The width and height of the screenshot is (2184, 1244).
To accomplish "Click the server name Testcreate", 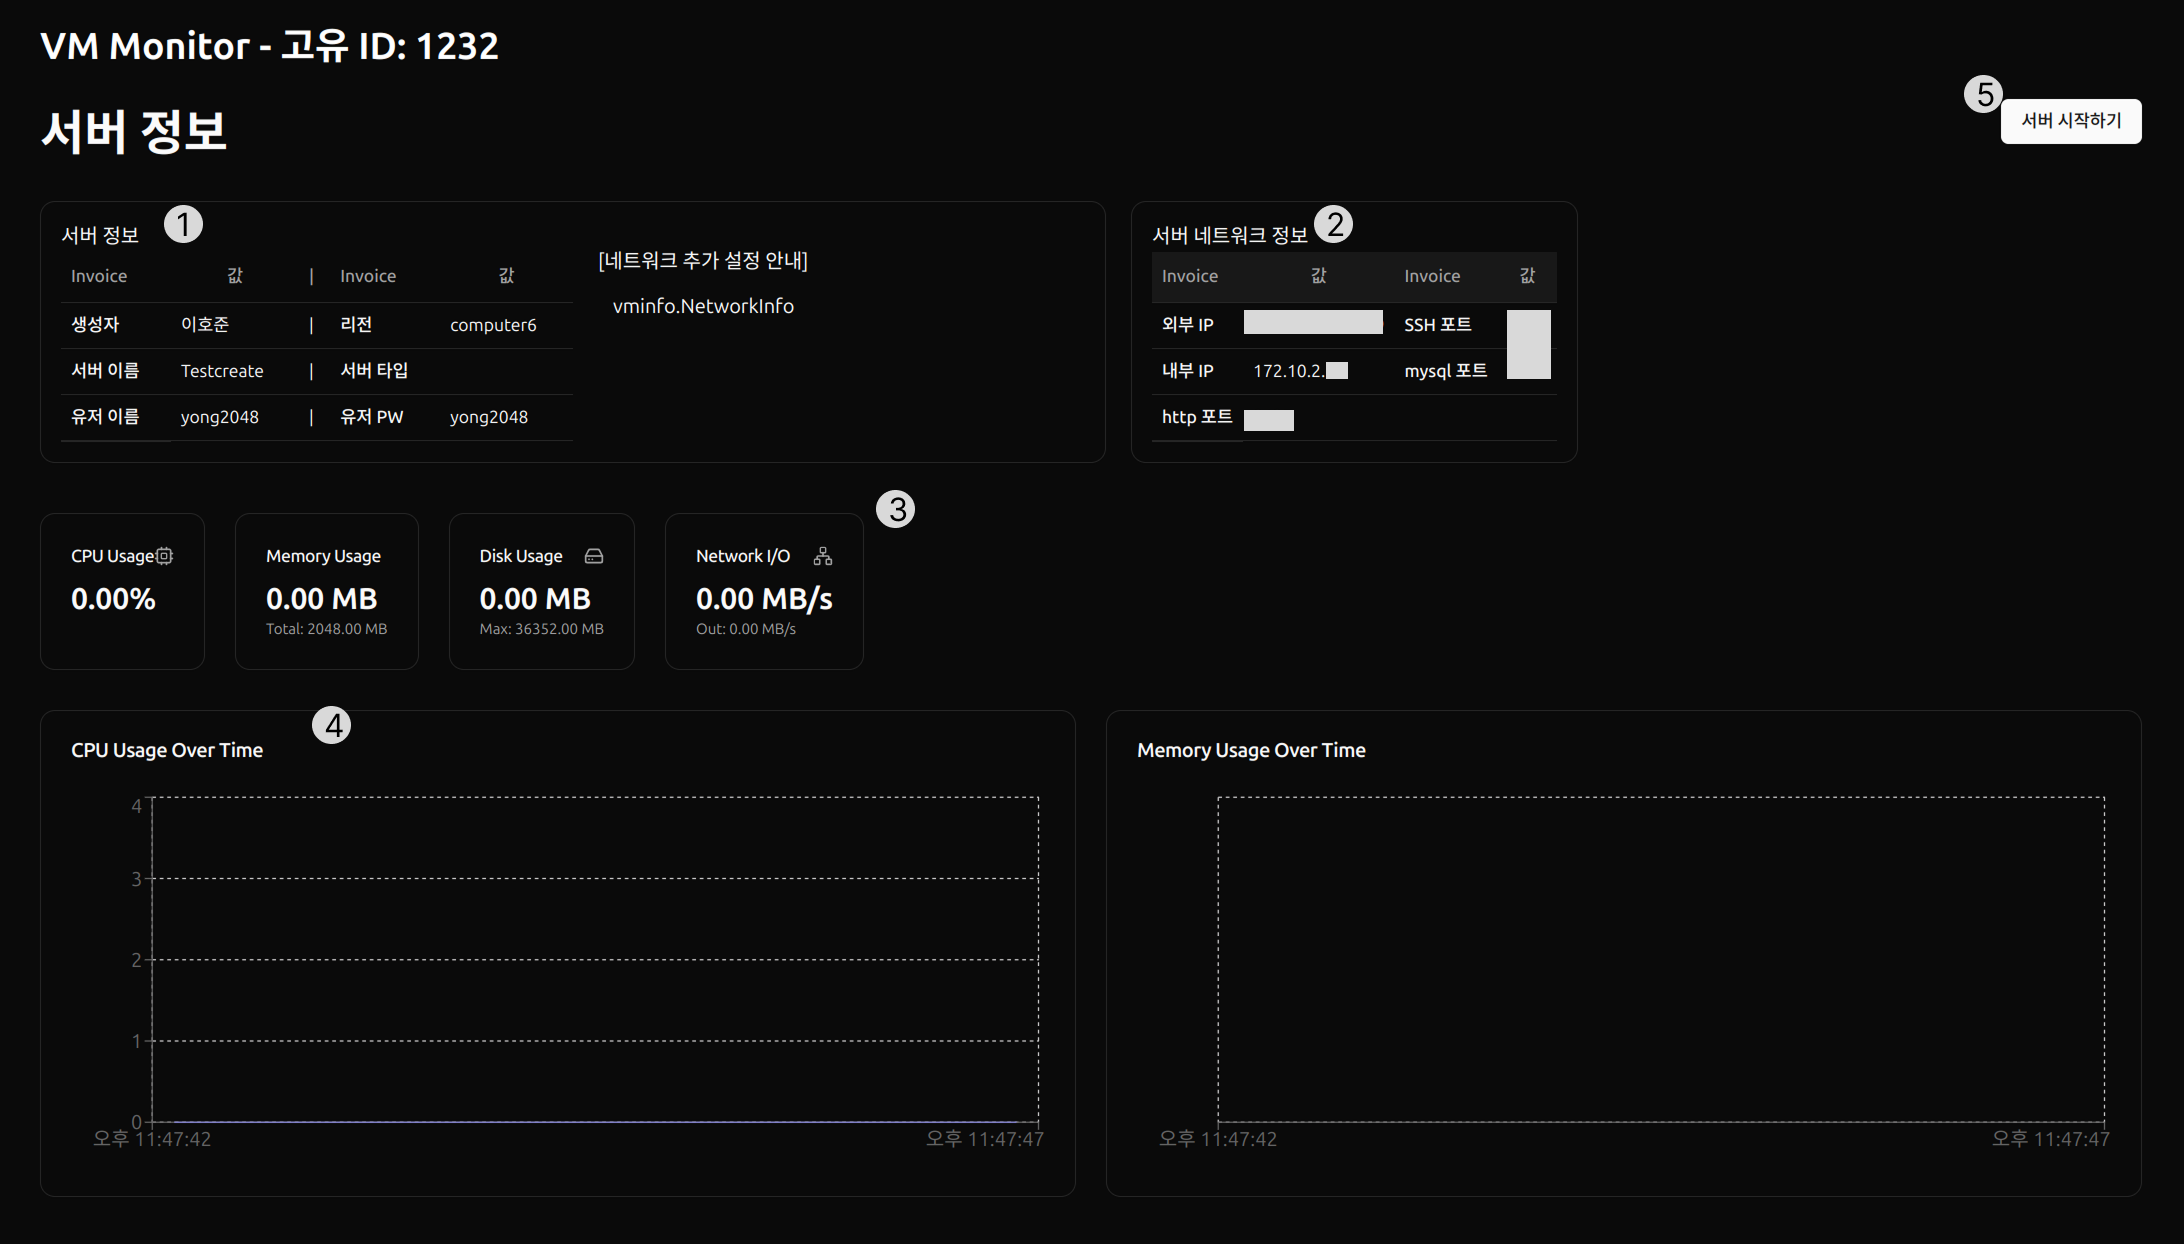I will [222, 371].
